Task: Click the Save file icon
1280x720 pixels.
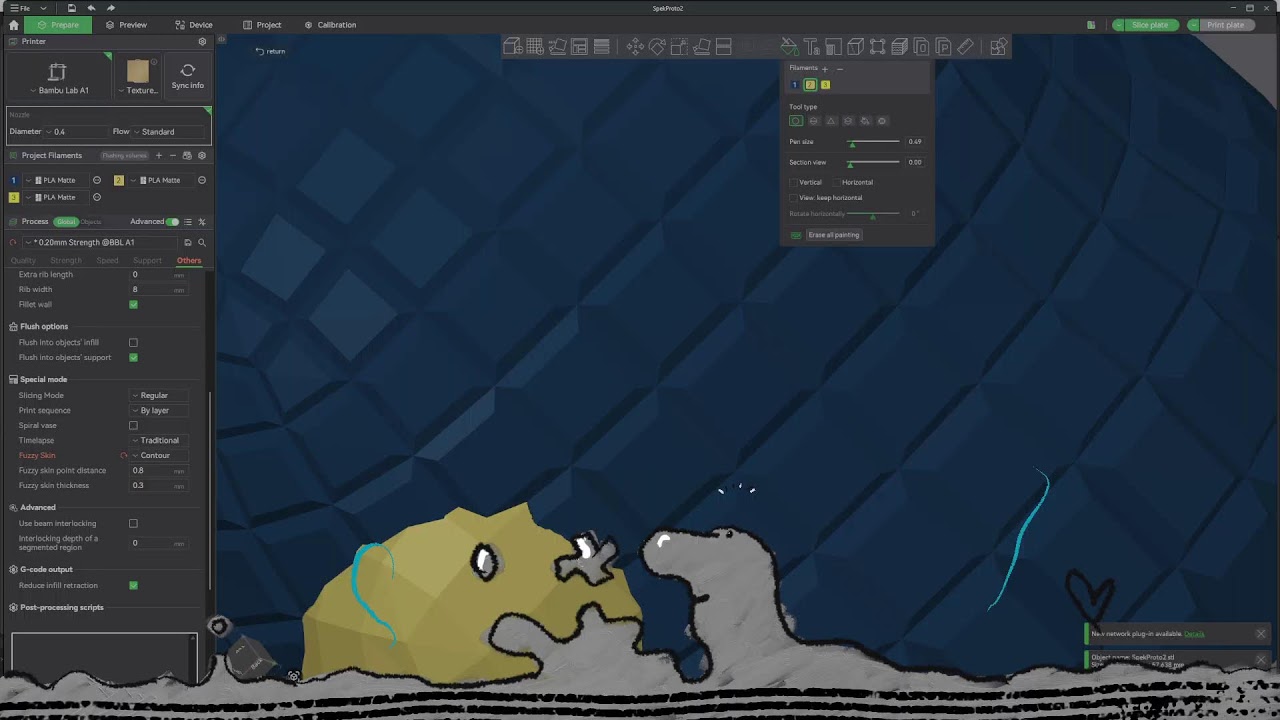Action: 71,8
